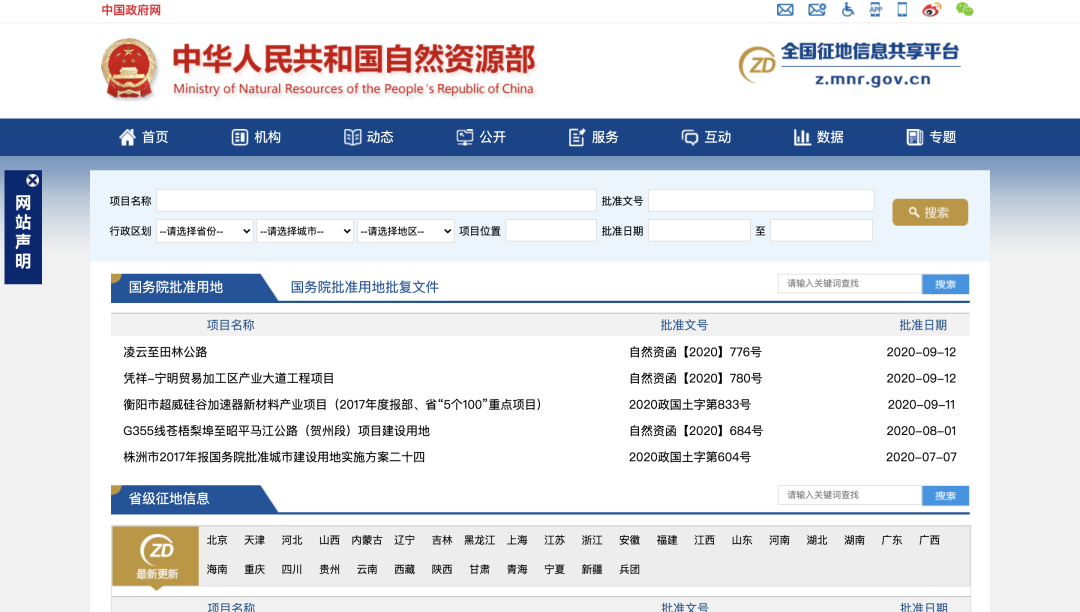
Task: Click the mobile version icon
Action: click(x=902, y=9)
